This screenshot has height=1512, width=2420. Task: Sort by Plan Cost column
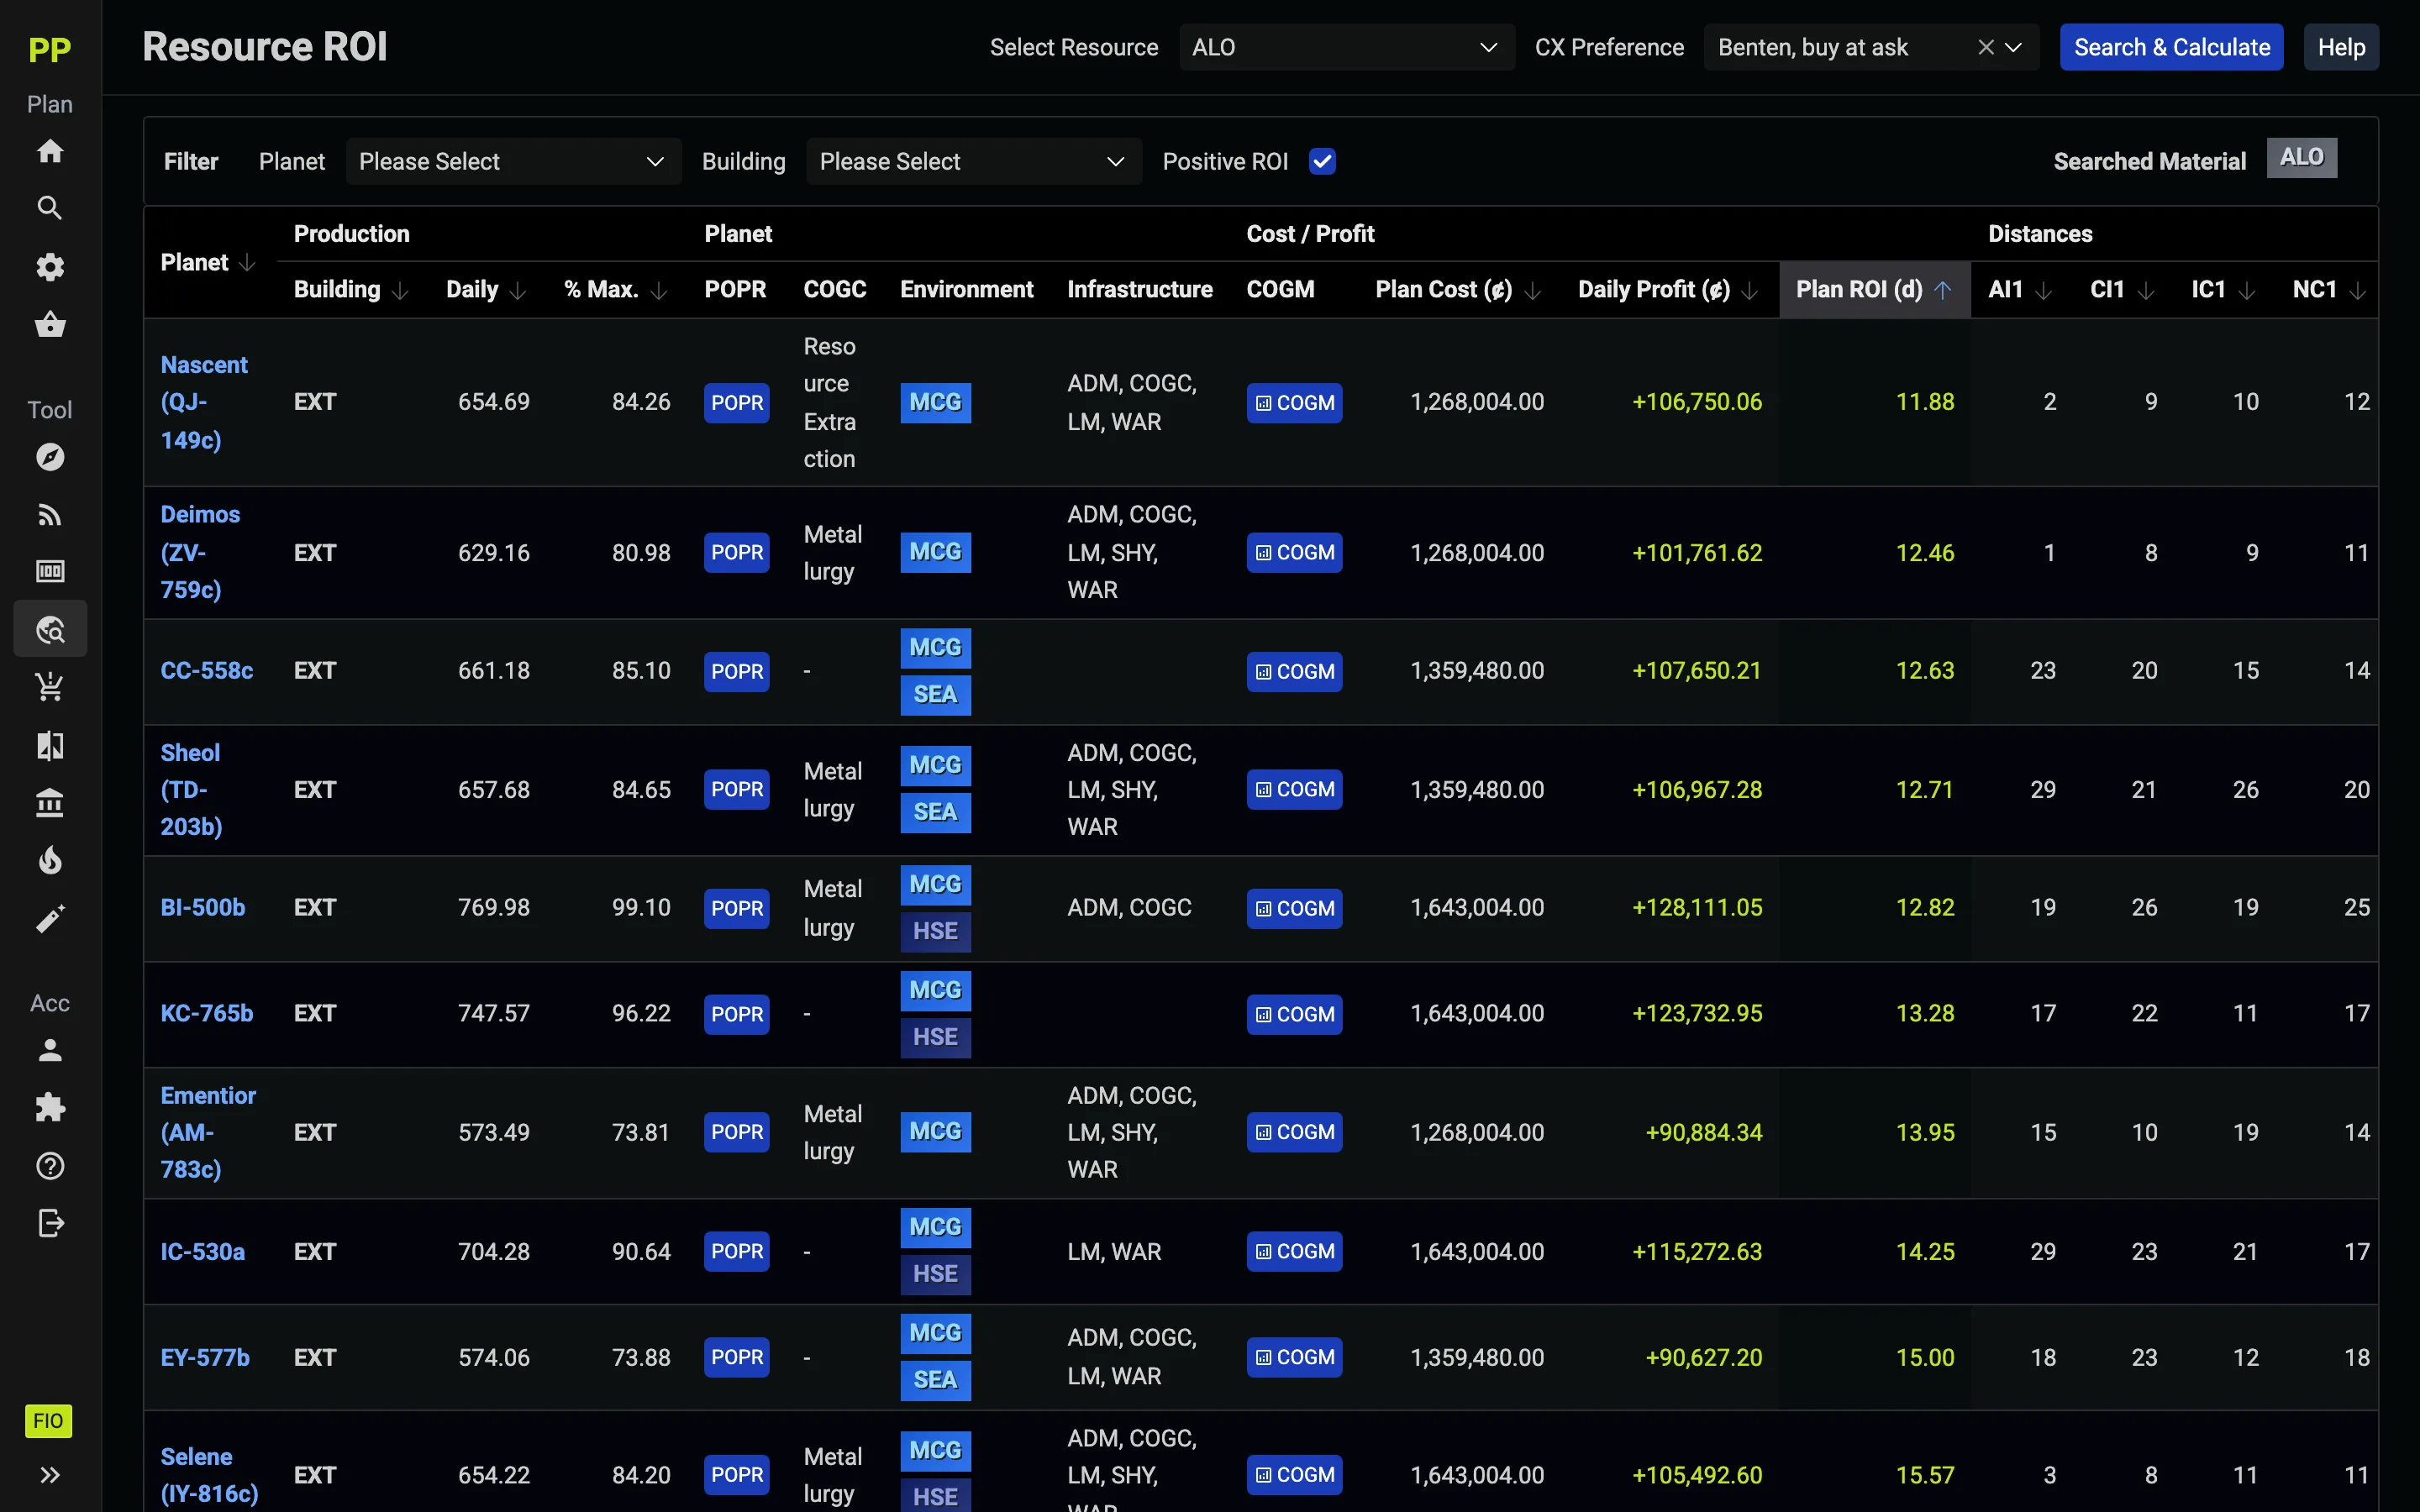(1532, 290)
